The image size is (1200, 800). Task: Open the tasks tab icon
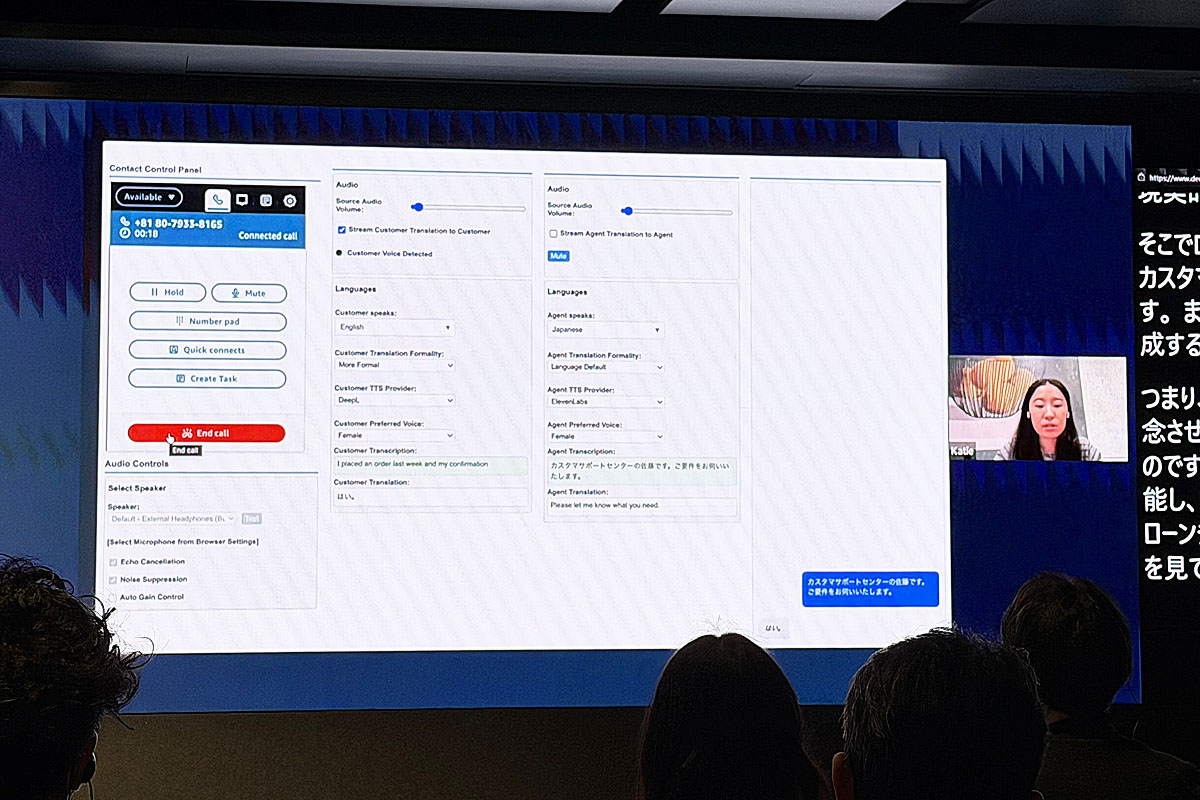[266, 200]
